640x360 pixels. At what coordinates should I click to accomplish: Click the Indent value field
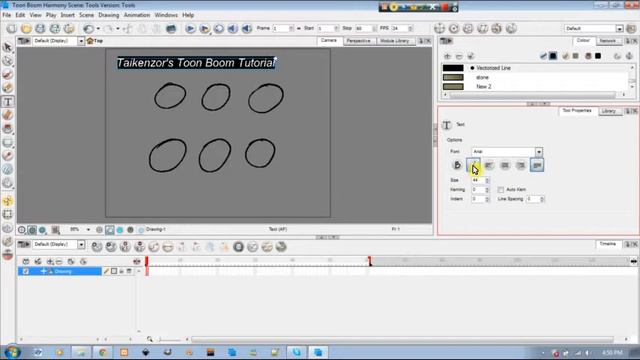click(x=478, y=199)
